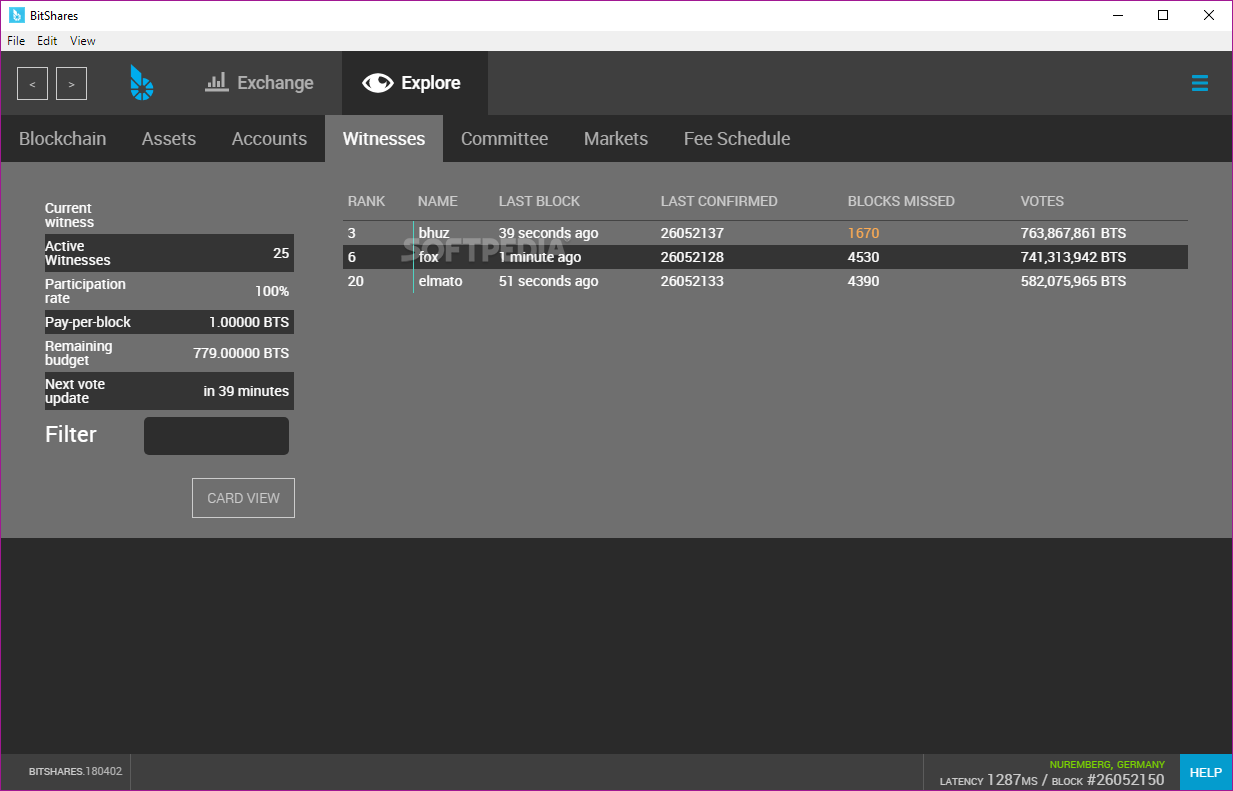
Task: Sort by RANK column header
Action: [x=366, y=201]
